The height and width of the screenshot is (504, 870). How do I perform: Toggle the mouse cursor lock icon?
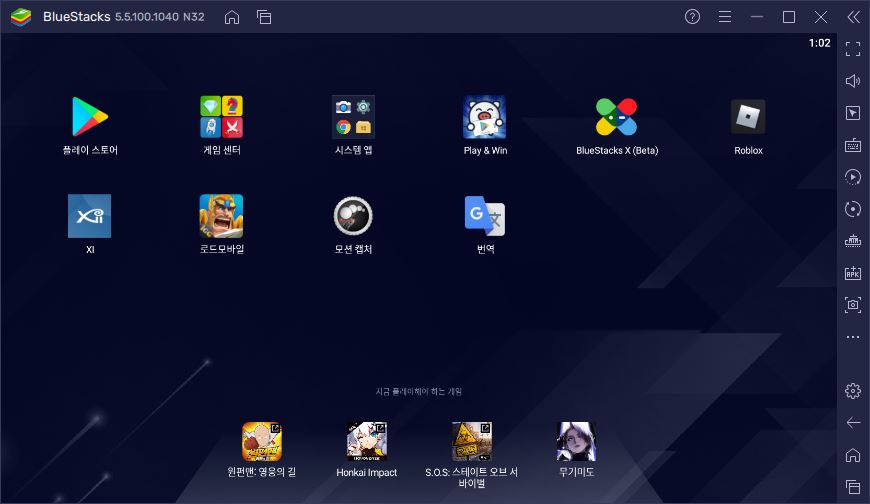point(853,113)
